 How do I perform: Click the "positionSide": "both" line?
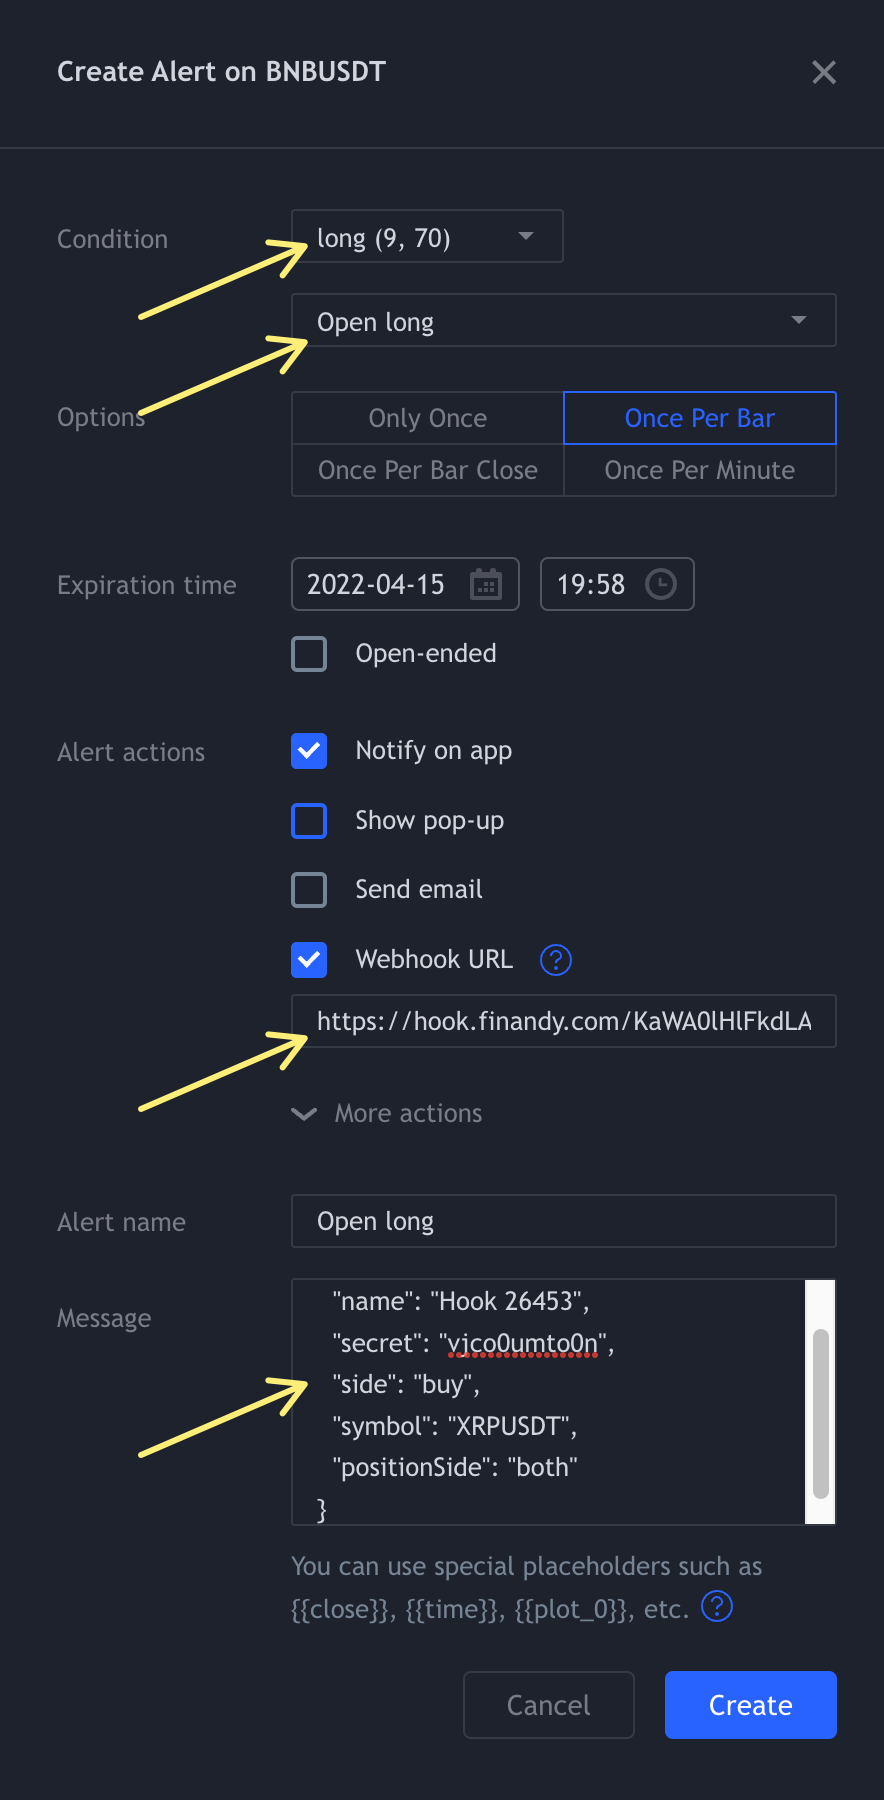coord(455,1467)
